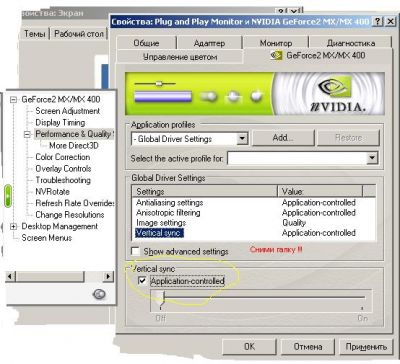Click the green pull-out handle on the side menu
This screenshot has height=364, width=400.
pos(8,196)
